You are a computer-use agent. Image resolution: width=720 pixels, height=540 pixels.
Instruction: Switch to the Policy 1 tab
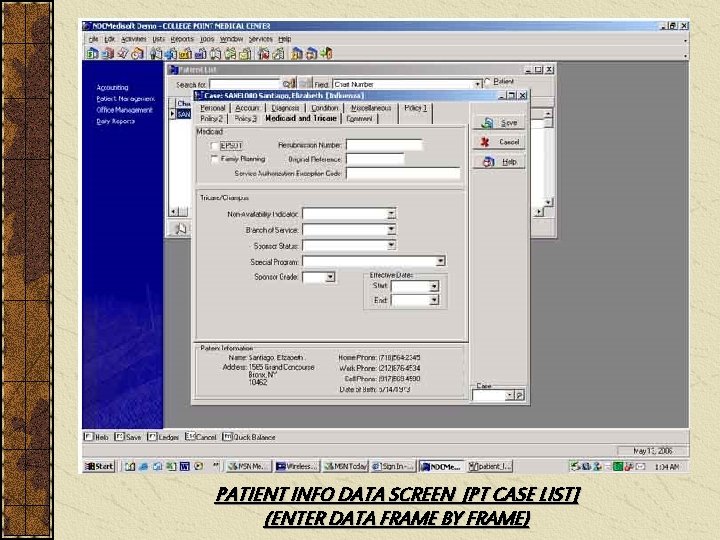point(416,108)
